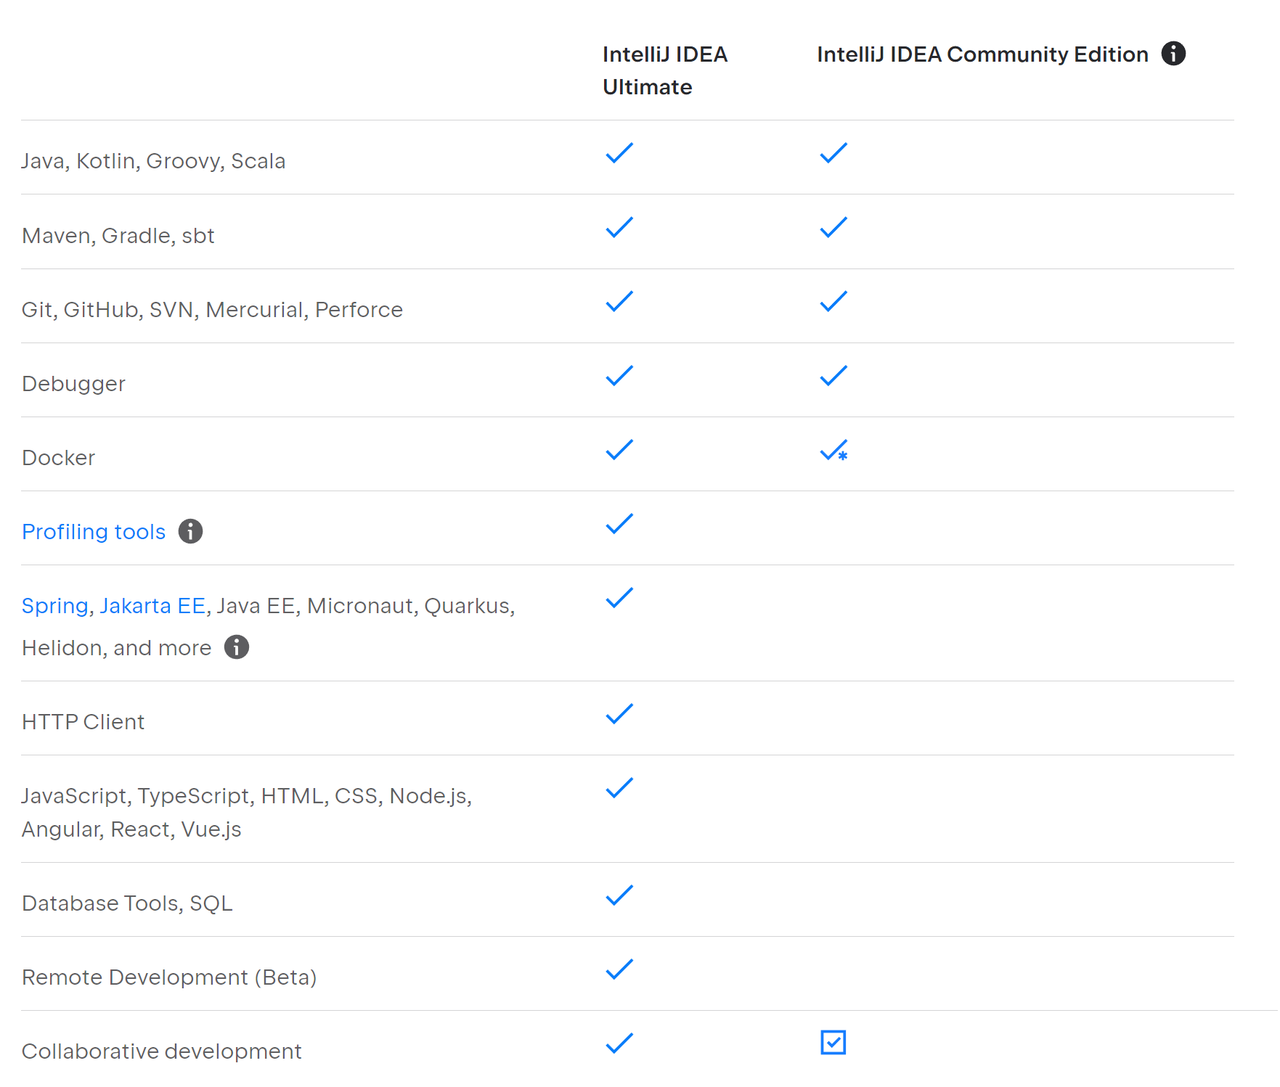This screenshot has width=1280, height=1087.
Task: Click the info icon after "Helidon, and more"
Action: click(236, 648)
